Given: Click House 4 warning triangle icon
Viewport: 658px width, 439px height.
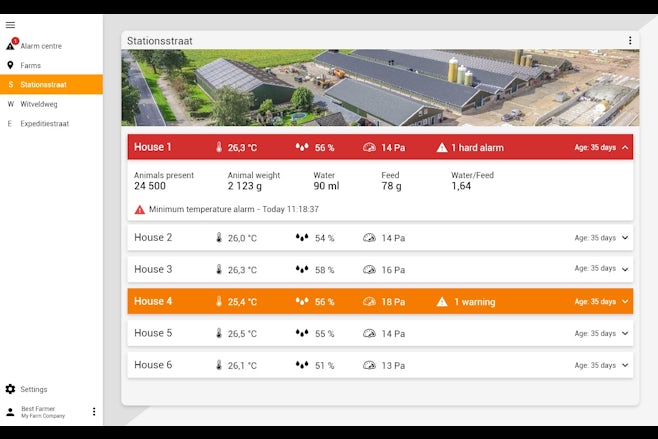Looking at the screenshot, I should tap(442, 302).
